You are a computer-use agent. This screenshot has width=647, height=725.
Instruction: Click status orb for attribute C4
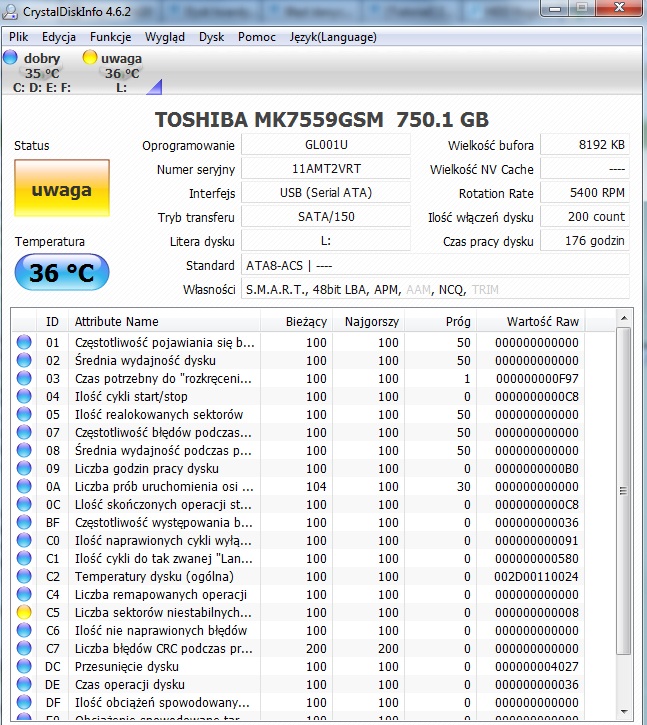[x=24, y=595]
